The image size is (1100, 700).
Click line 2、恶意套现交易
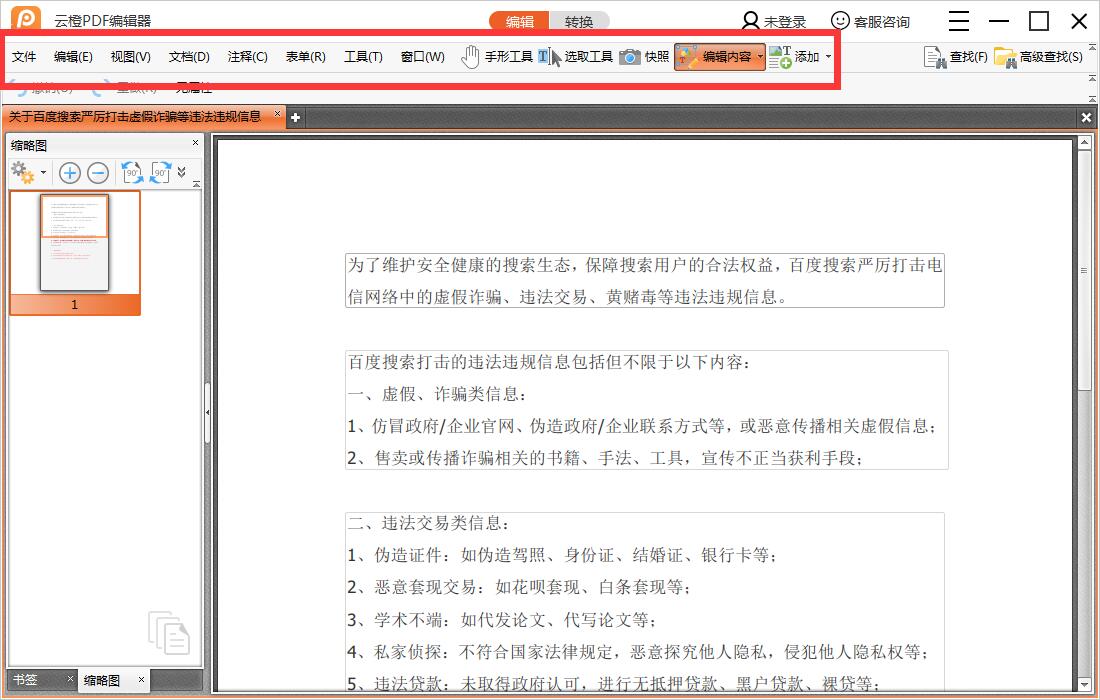tap(519, 587)
